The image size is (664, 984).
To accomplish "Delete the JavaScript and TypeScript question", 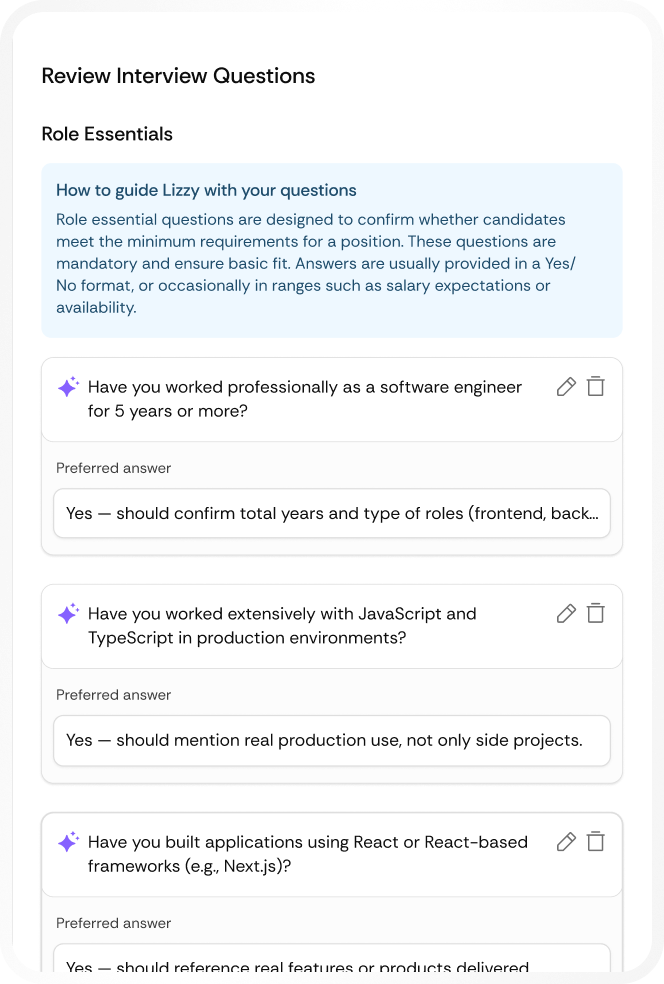I will pos(596,613).
